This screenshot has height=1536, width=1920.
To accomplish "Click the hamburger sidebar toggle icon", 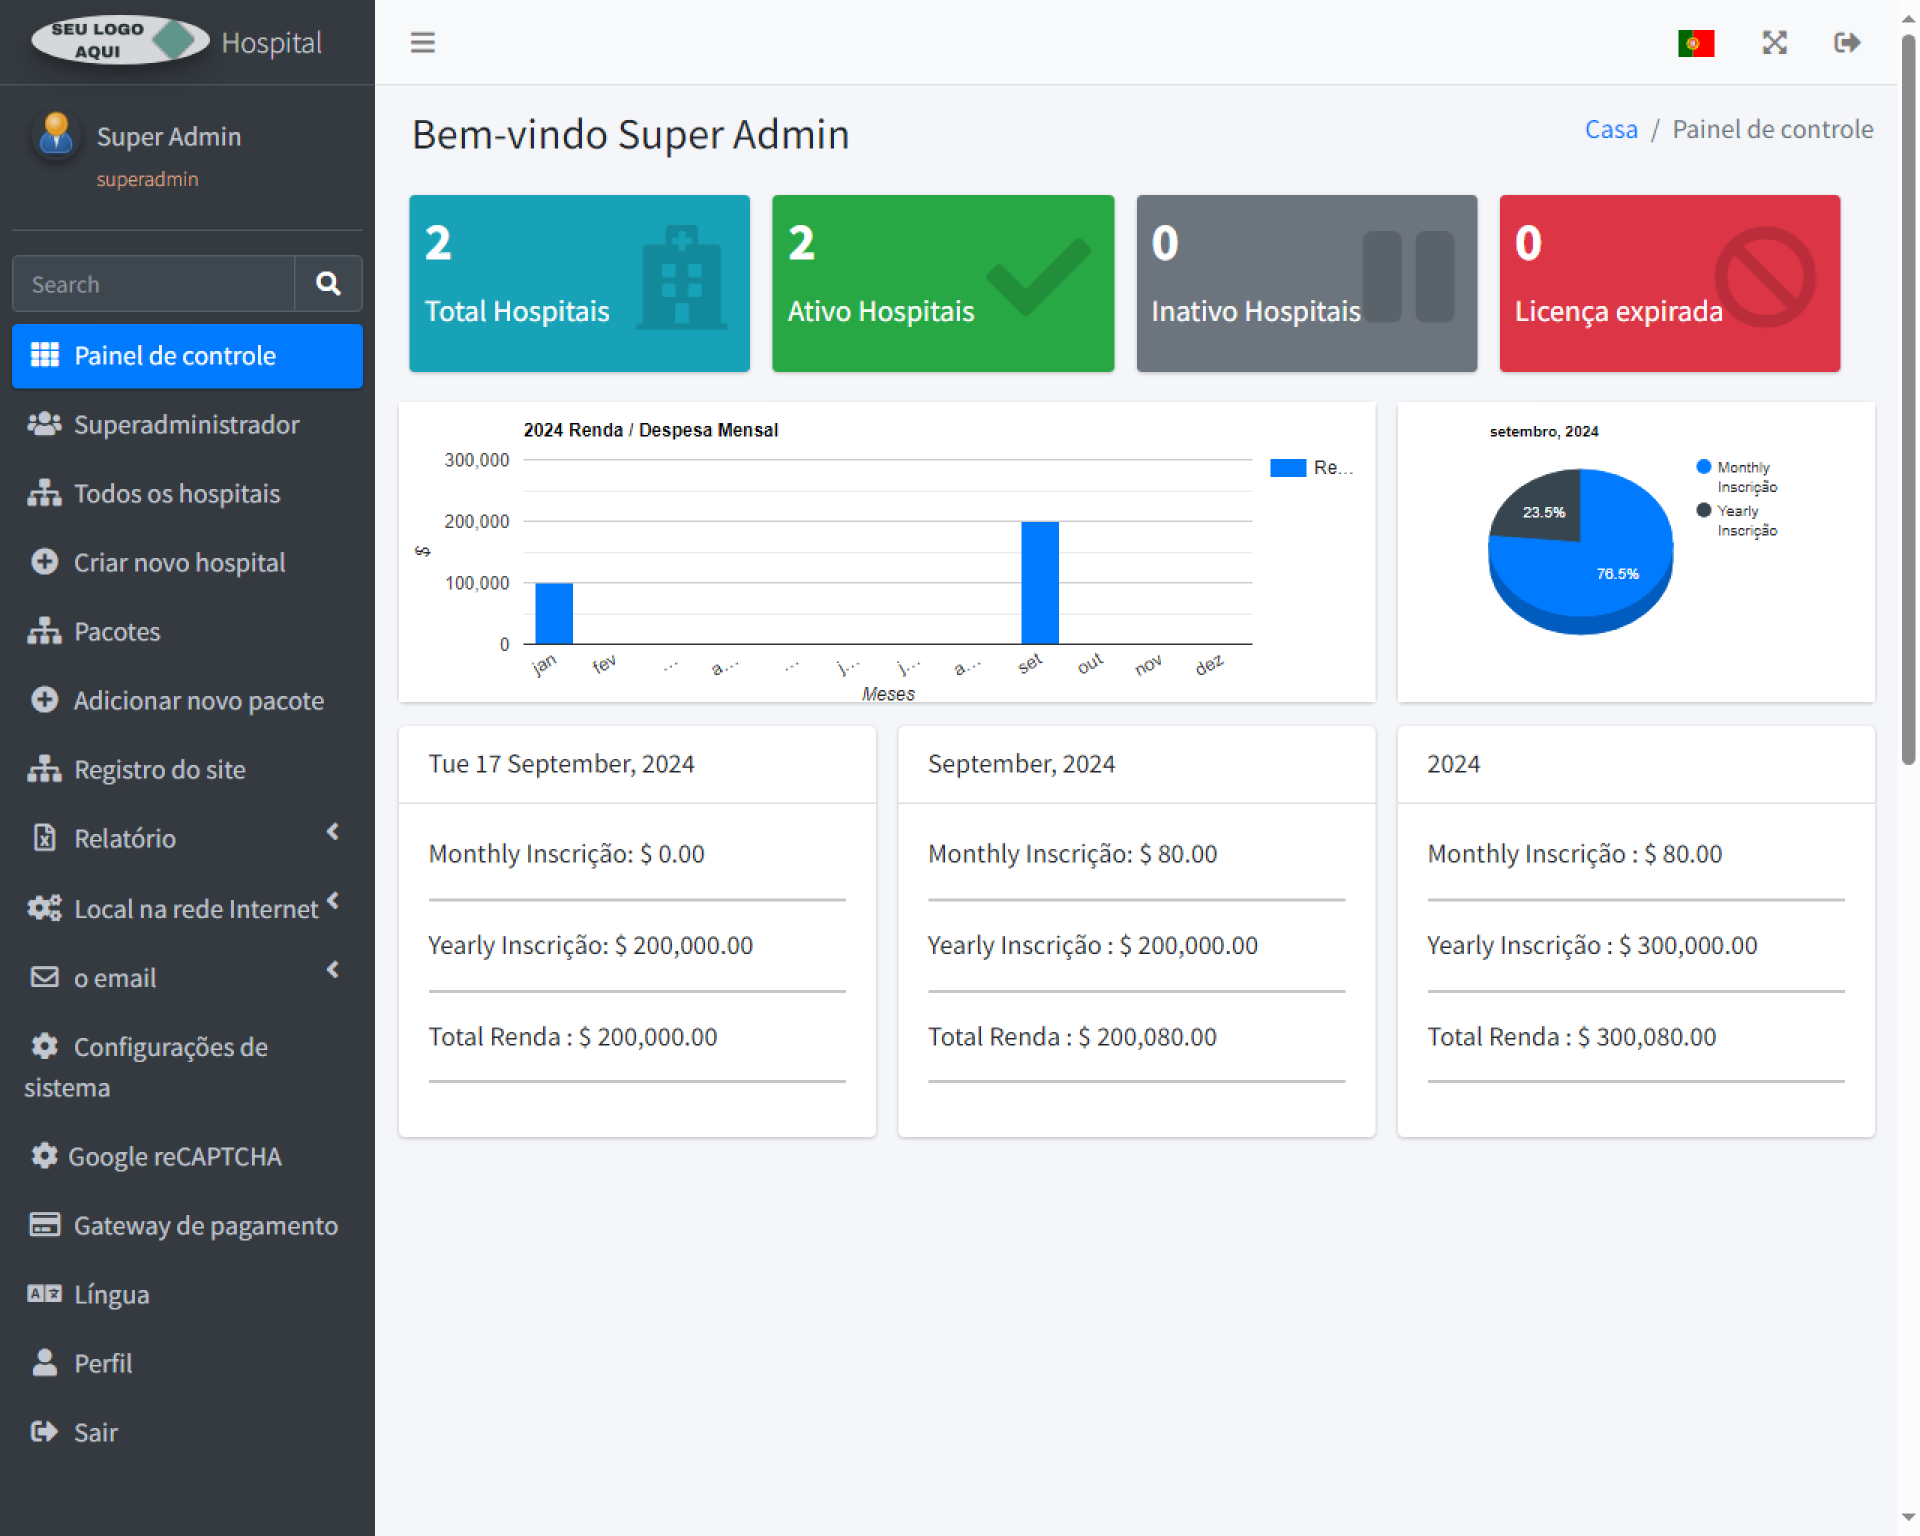I will (422, 42).
